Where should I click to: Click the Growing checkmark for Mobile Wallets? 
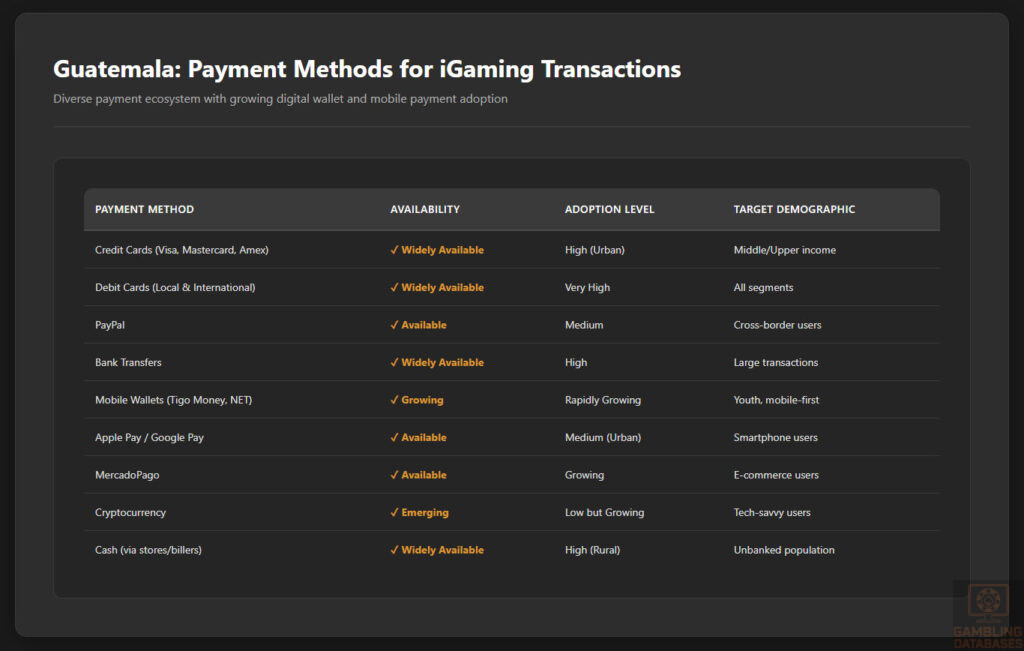395,399
